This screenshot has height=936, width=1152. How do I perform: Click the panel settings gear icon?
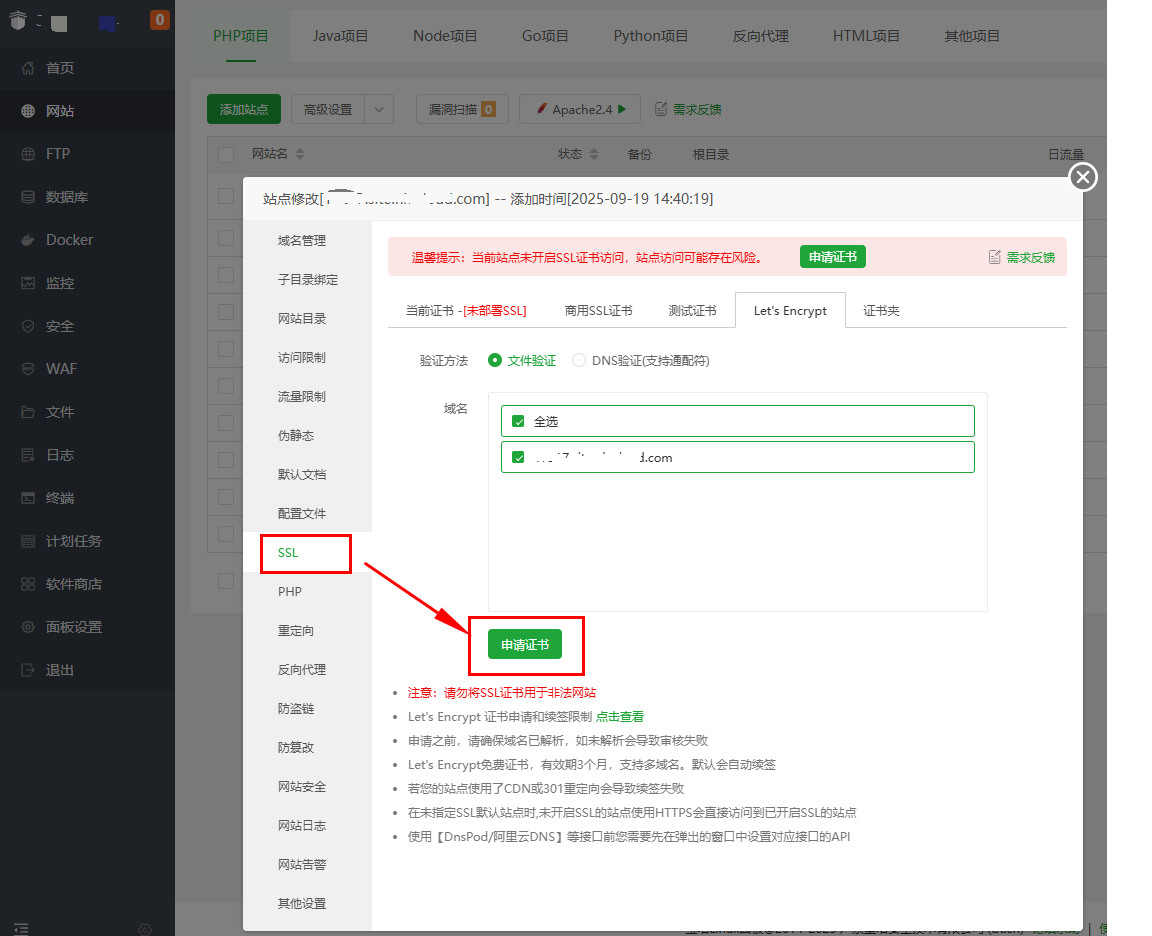point(28,627)
